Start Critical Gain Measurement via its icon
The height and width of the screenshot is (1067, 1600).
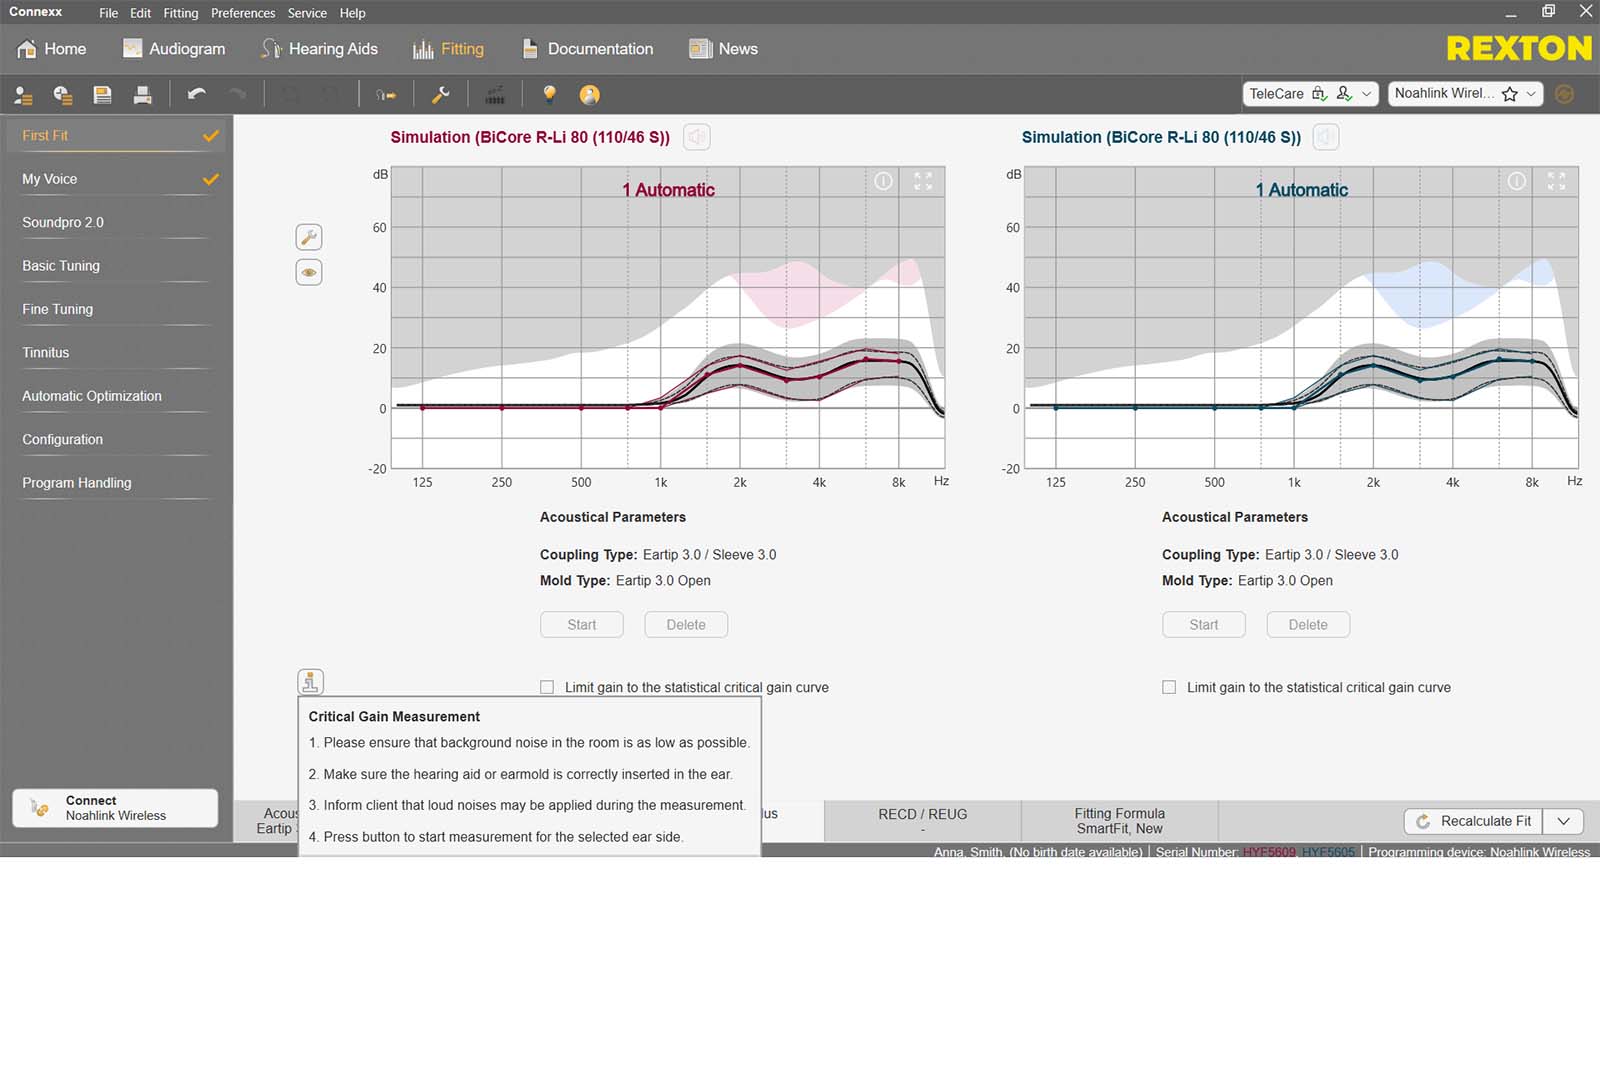pyautogui.click(x=311, y=681)
